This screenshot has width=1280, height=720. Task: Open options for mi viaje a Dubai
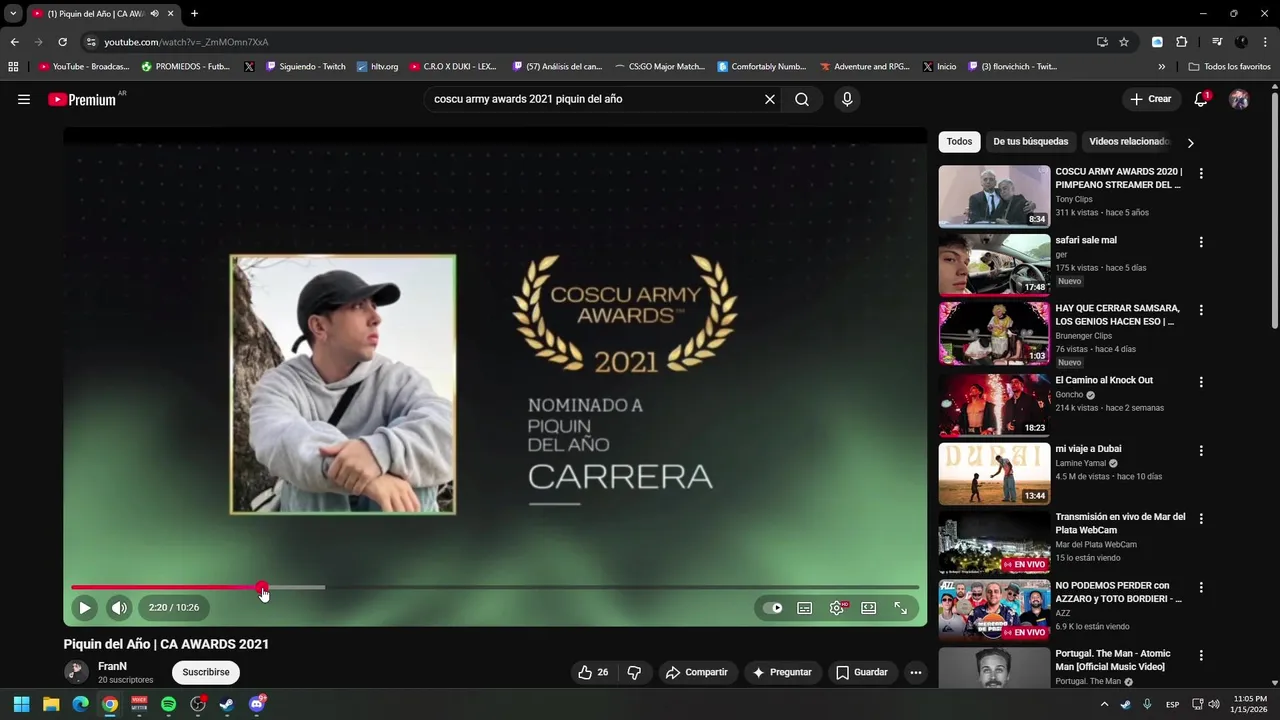click(1201, 451)
